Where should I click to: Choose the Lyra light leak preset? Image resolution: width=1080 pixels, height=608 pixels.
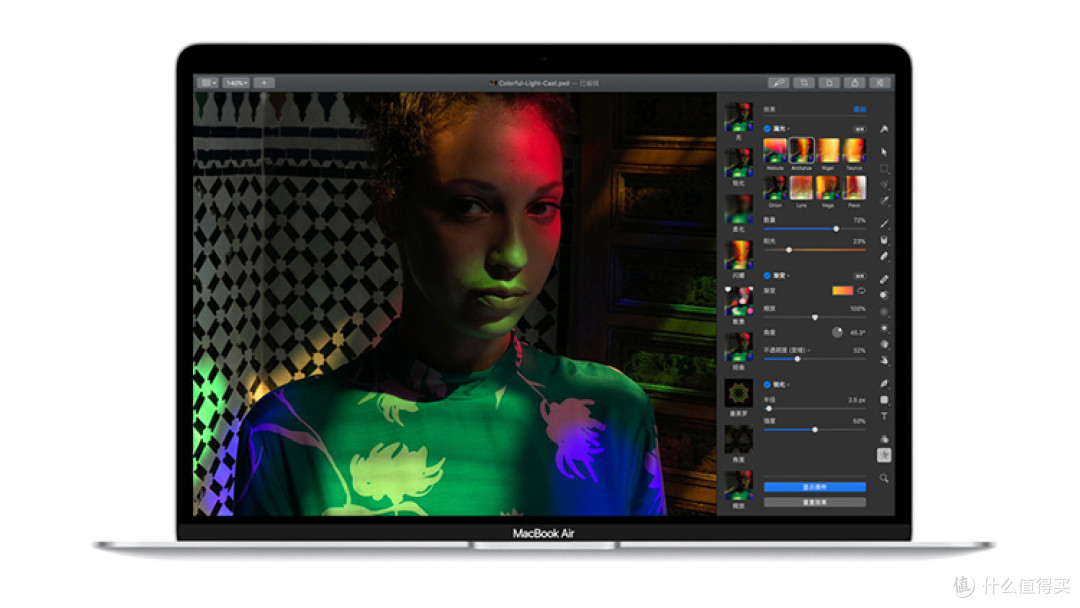tap(801, 187)
